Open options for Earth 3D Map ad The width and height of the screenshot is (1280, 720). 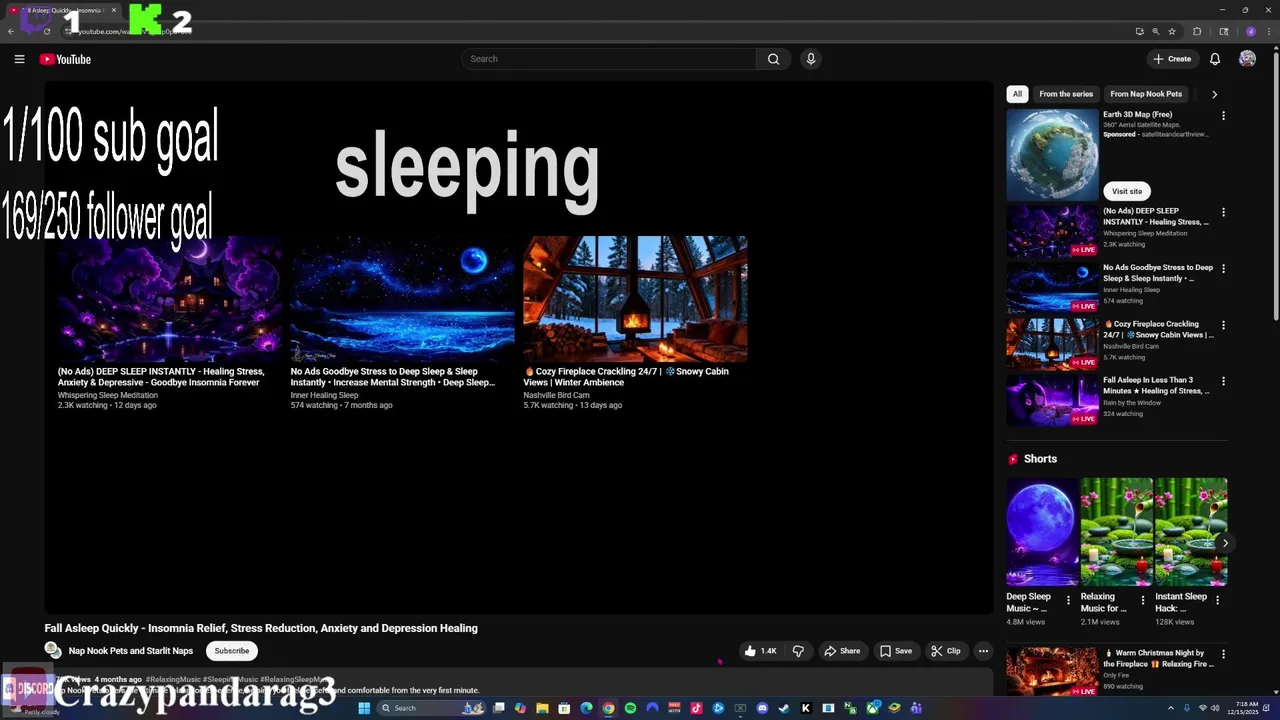pos(1223,116)
